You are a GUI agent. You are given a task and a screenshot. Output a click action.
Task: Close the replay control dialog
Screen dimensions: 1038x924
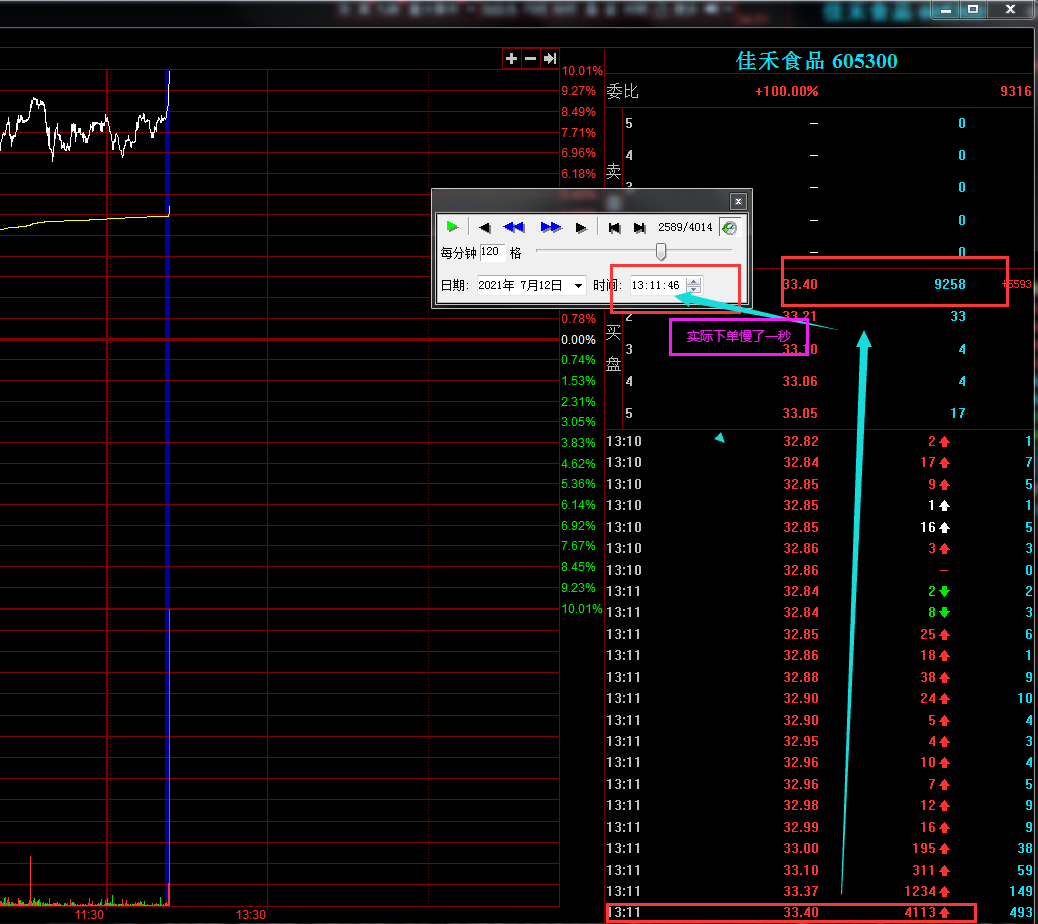tap(738, 201)
